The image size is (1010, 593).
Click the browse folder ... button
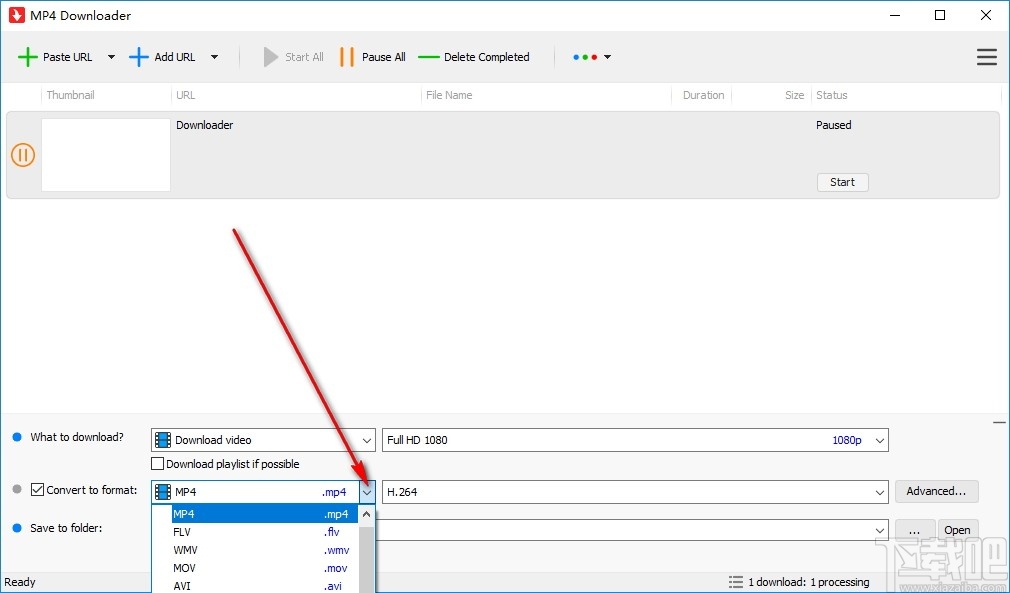(x=914, y=530)
